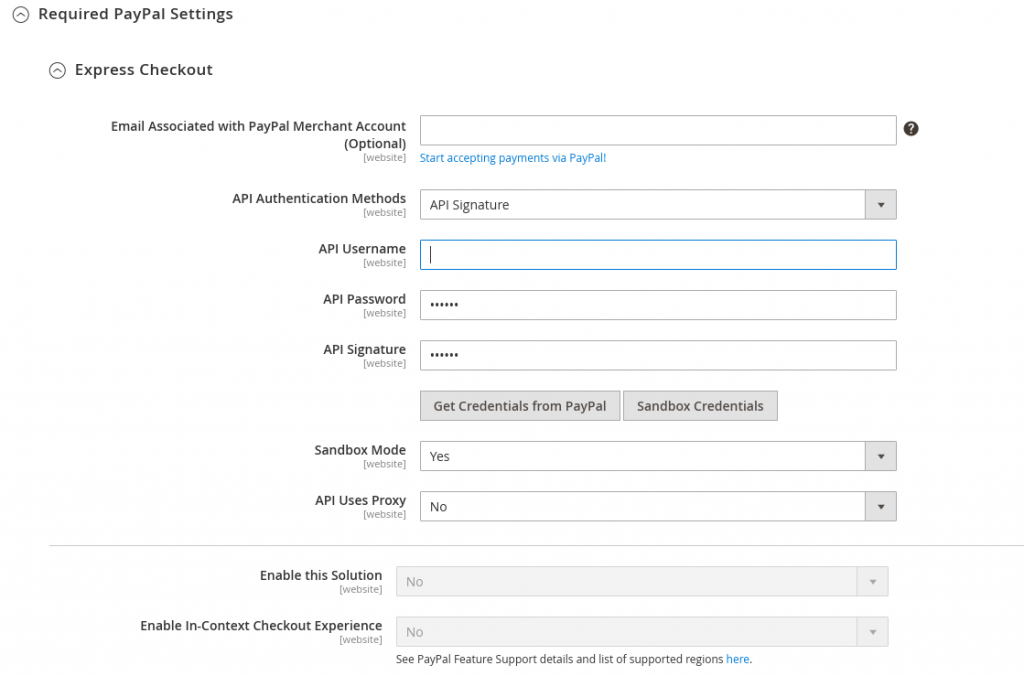
Task: Open the Enable this Solution dropdown
Action: pos(642,581)
